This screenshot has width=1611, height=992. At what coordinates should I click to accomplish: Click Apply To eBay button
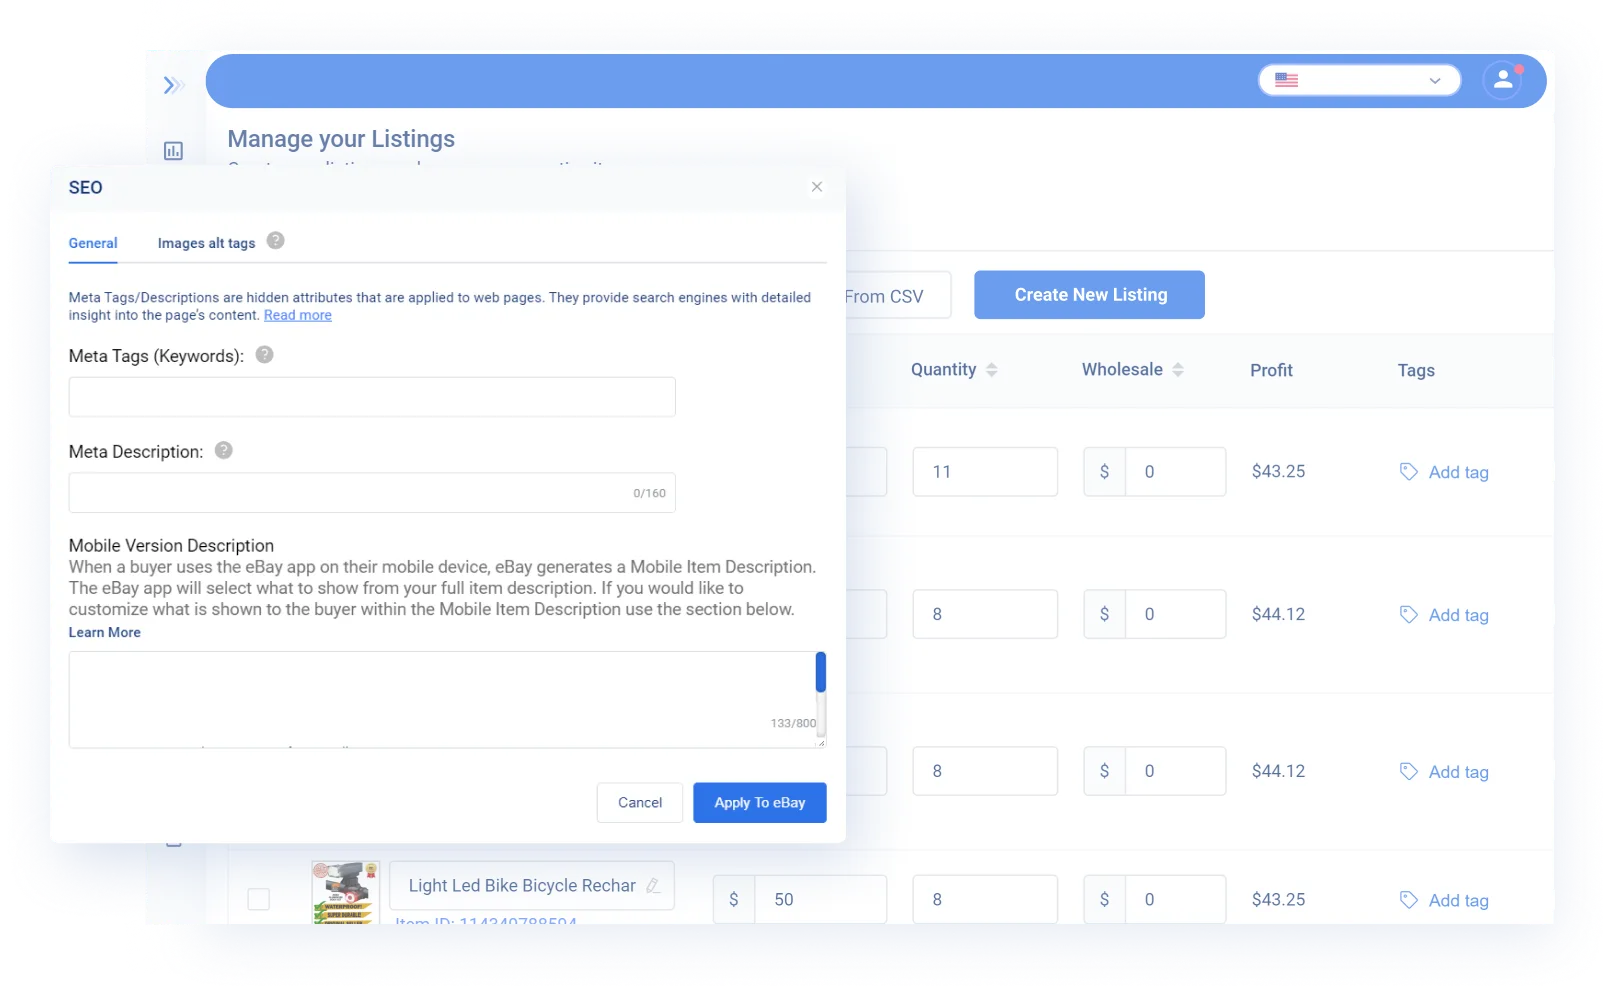pyautogui.click(x=760, y=803)
